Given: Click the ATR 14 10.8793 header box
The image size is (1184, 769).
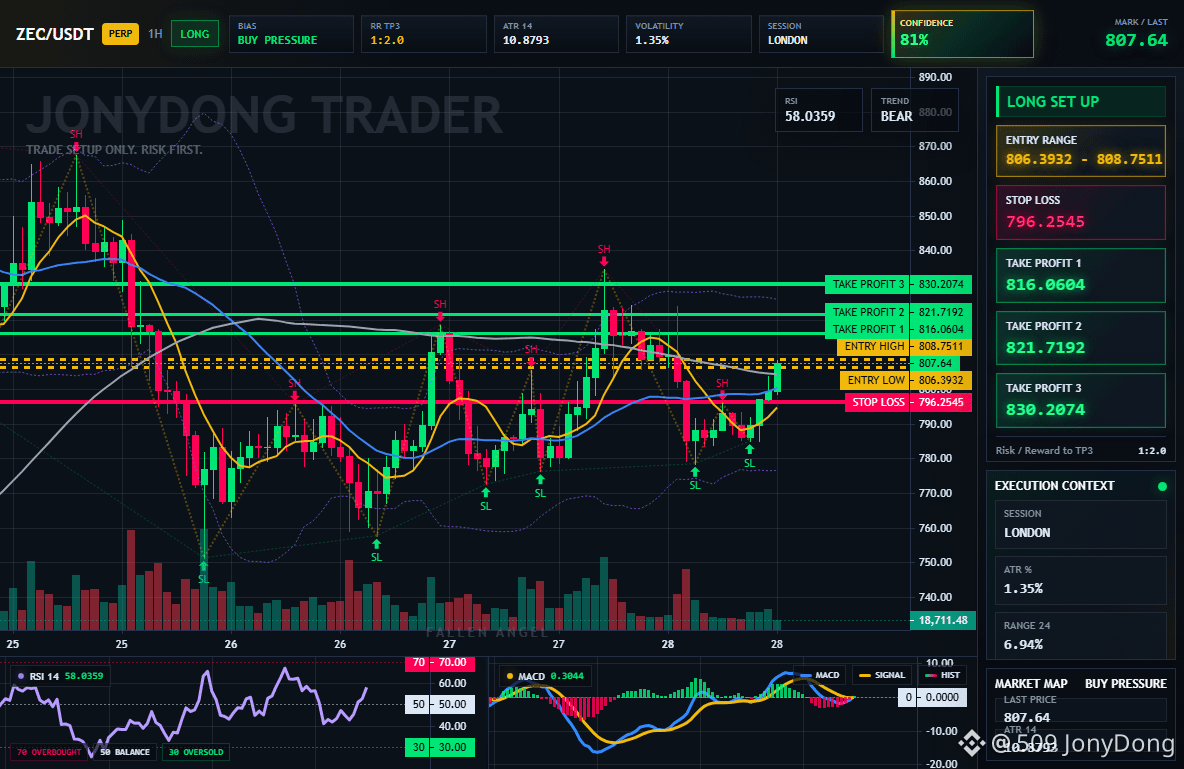Looking at the screenshot, I should [x=556, y=34].
